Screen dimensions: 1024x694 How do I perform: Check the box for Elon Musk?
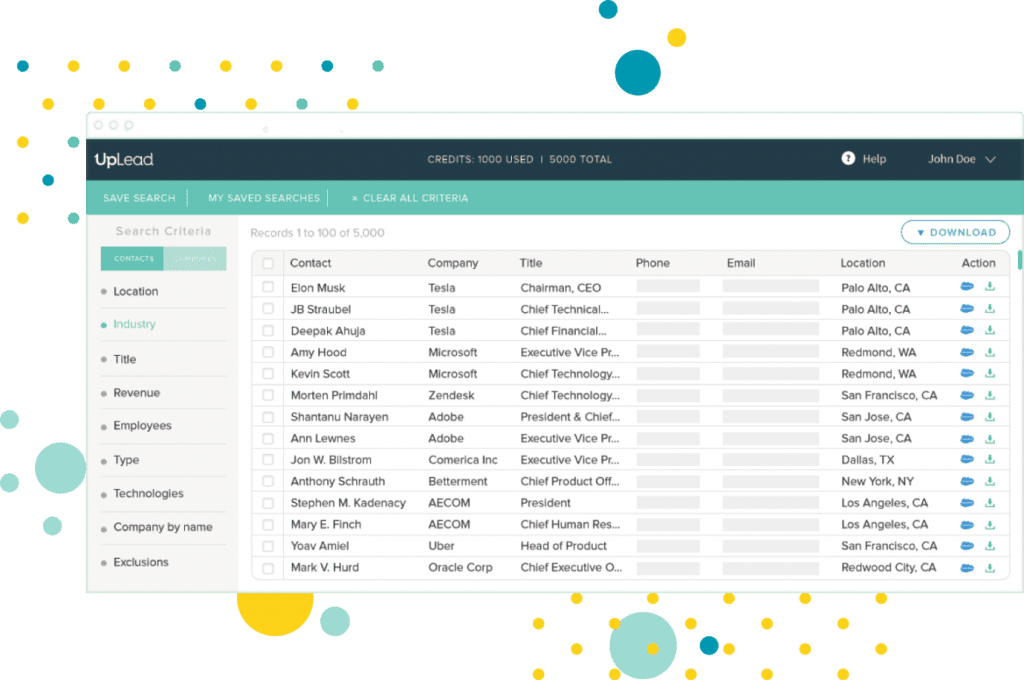268,287
